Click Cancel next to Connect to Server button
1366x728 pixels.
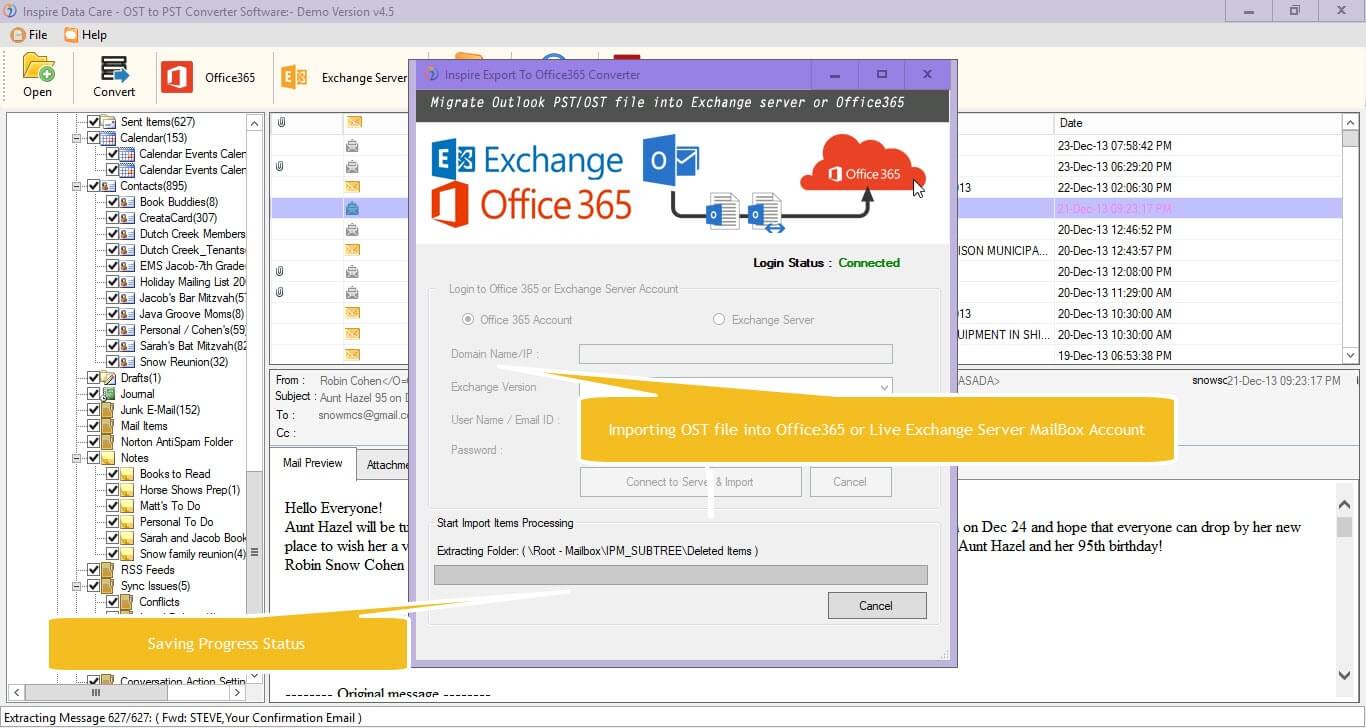point(850,482)
